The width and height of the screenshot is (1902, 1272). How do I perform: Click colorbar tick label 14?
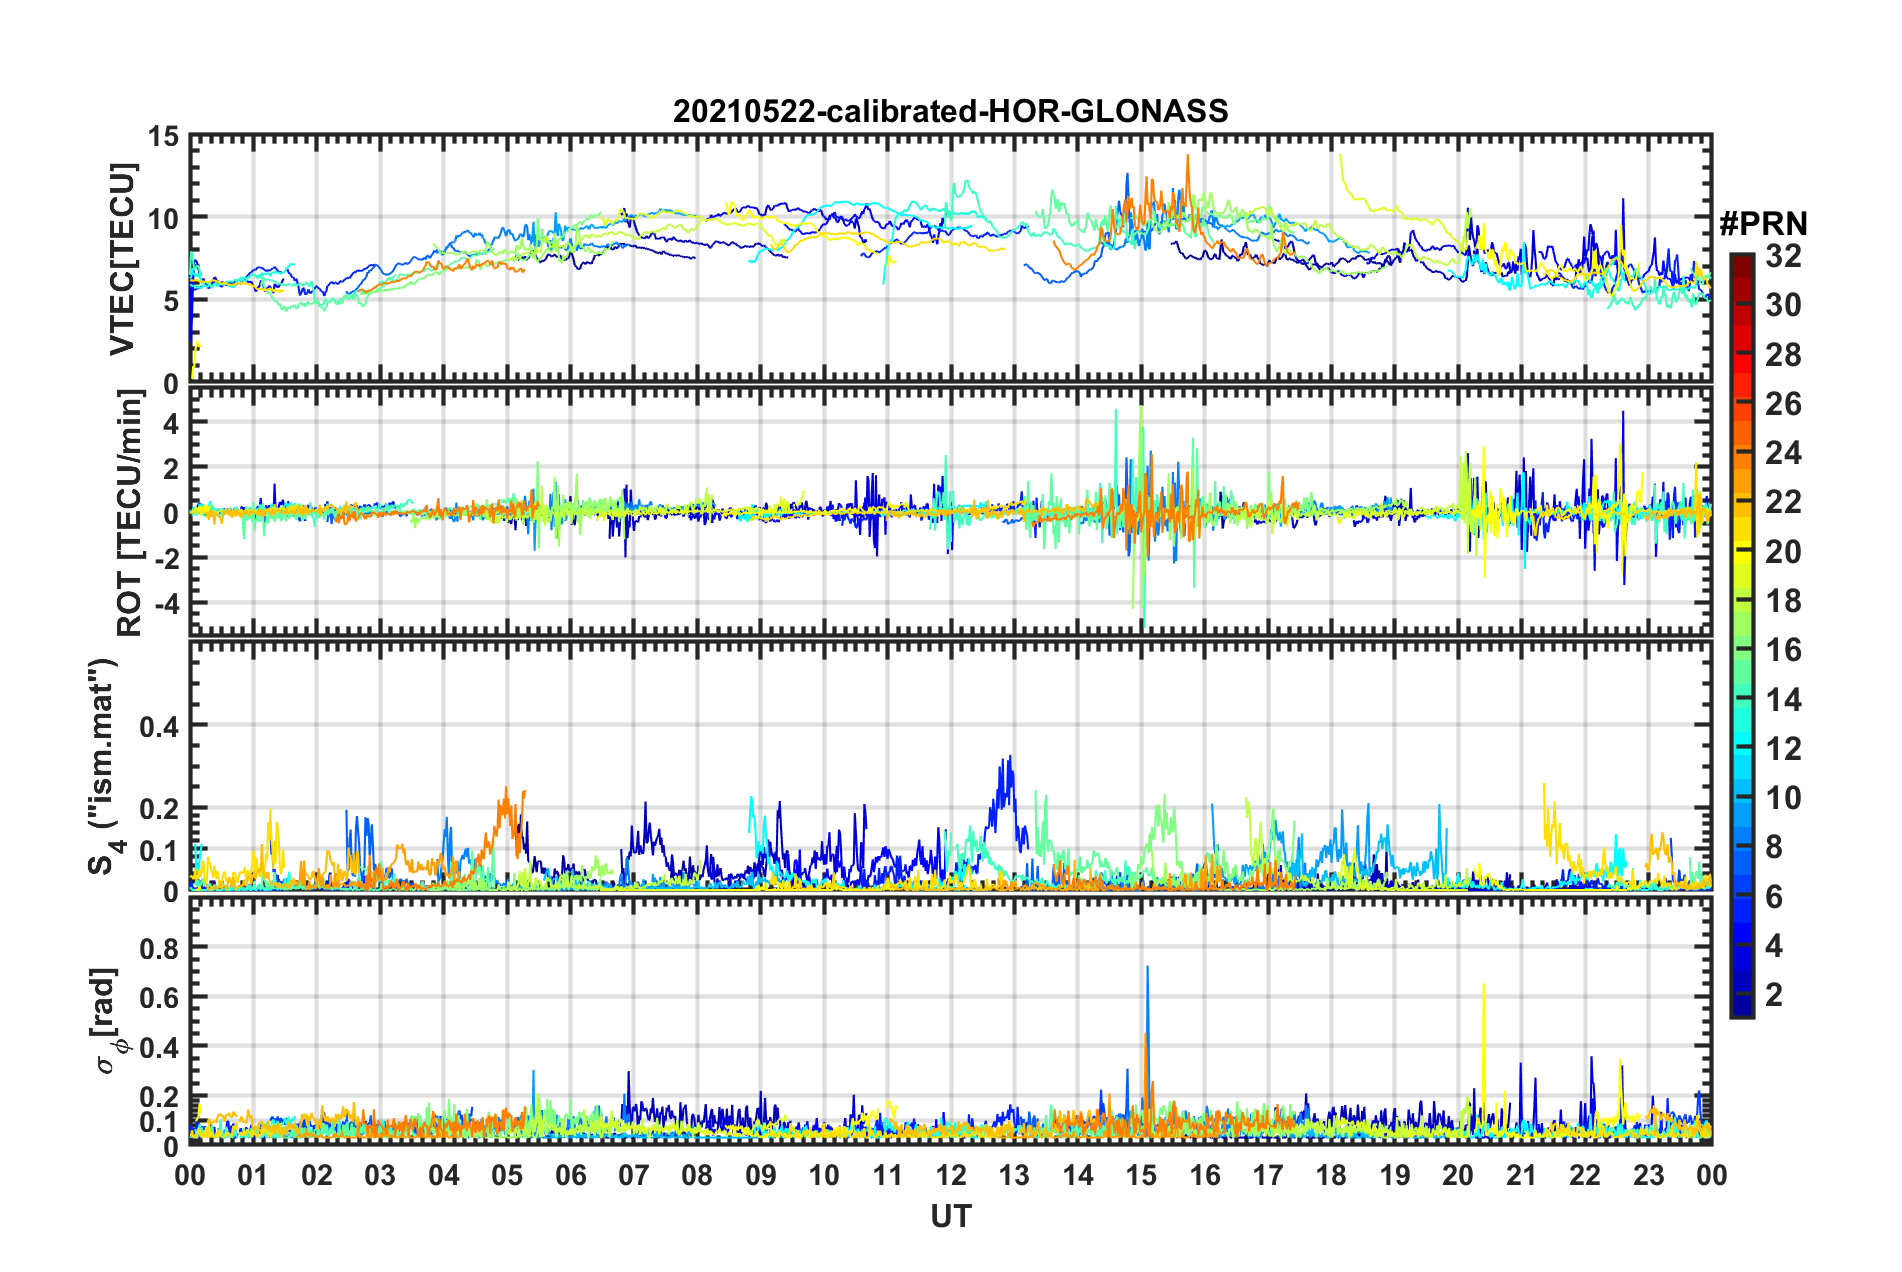coord(1783,700)
